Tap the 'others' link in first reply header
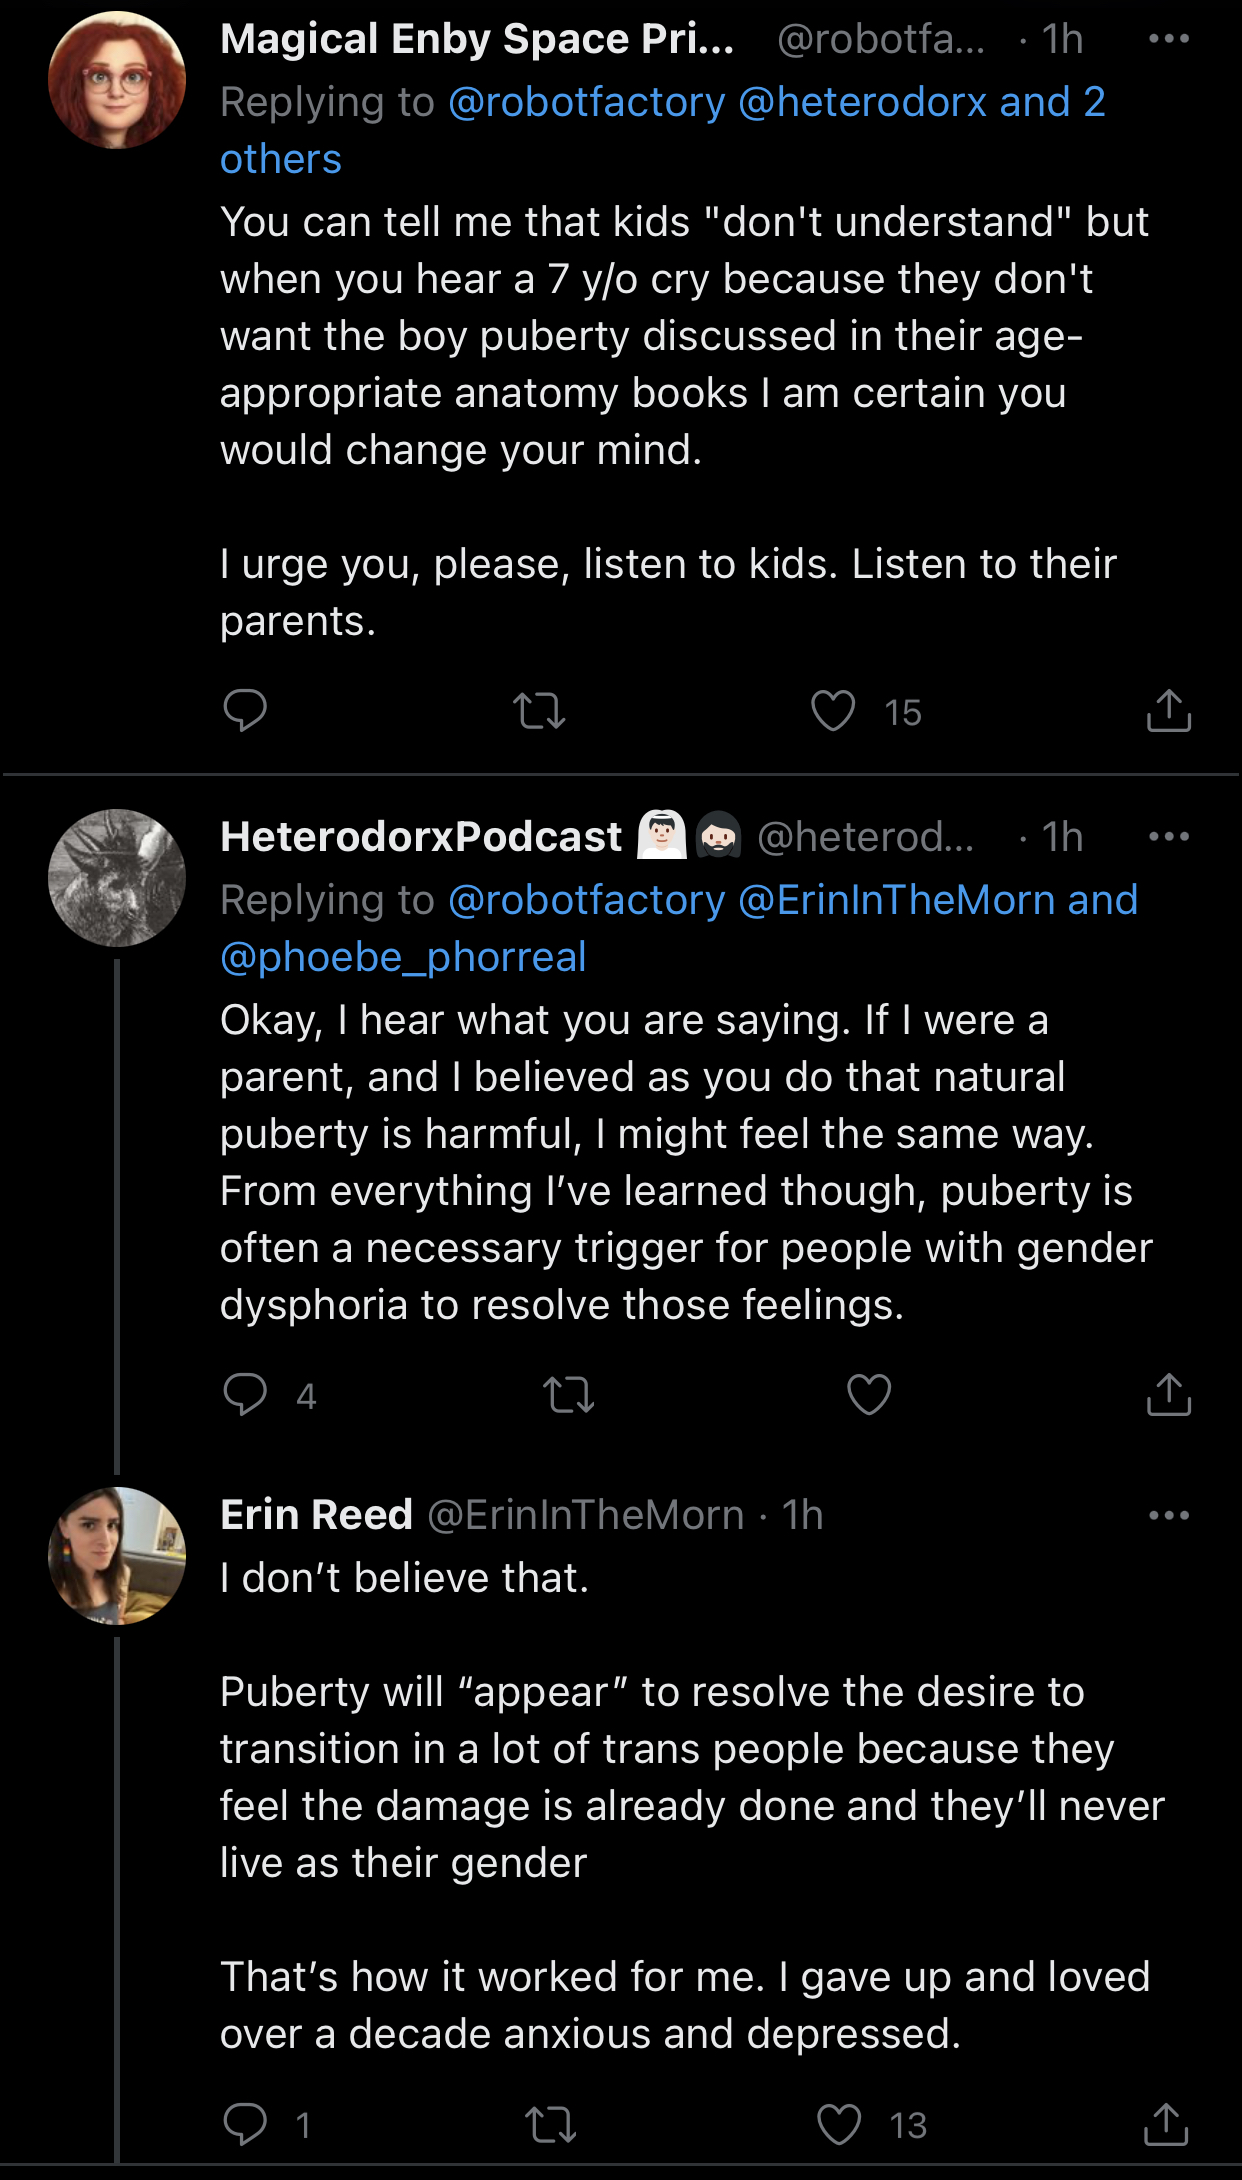 281,160
